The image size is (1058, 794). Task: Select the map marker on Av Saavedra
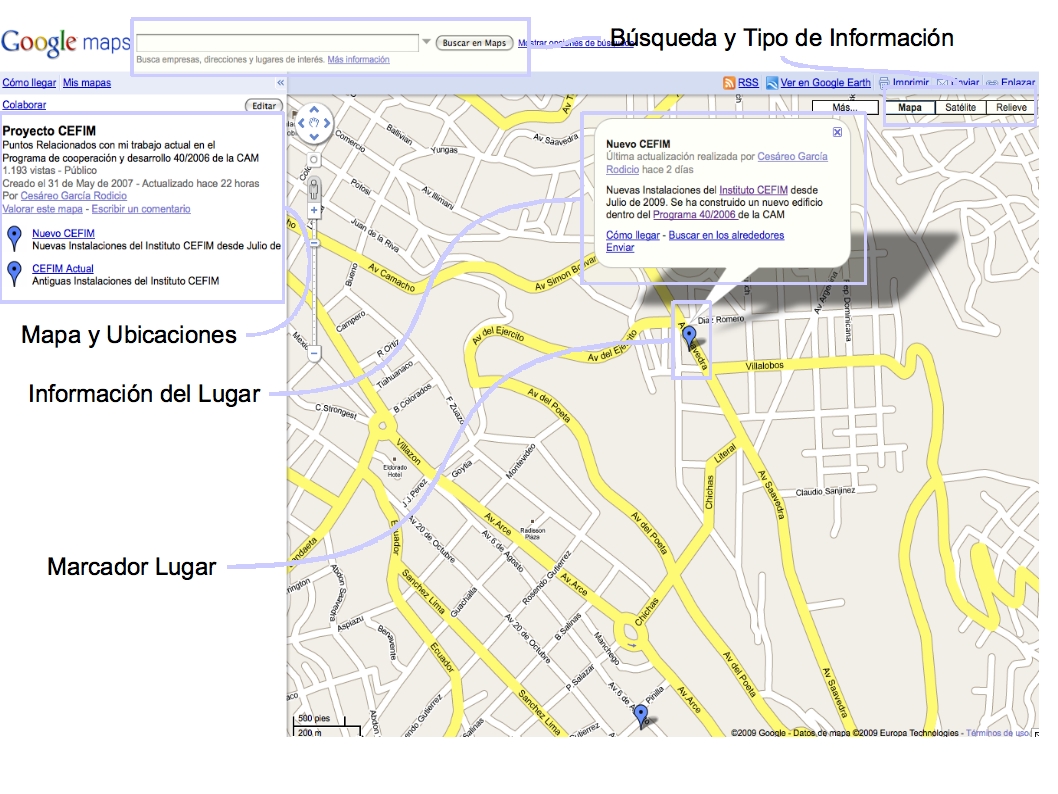click(690, 338)
